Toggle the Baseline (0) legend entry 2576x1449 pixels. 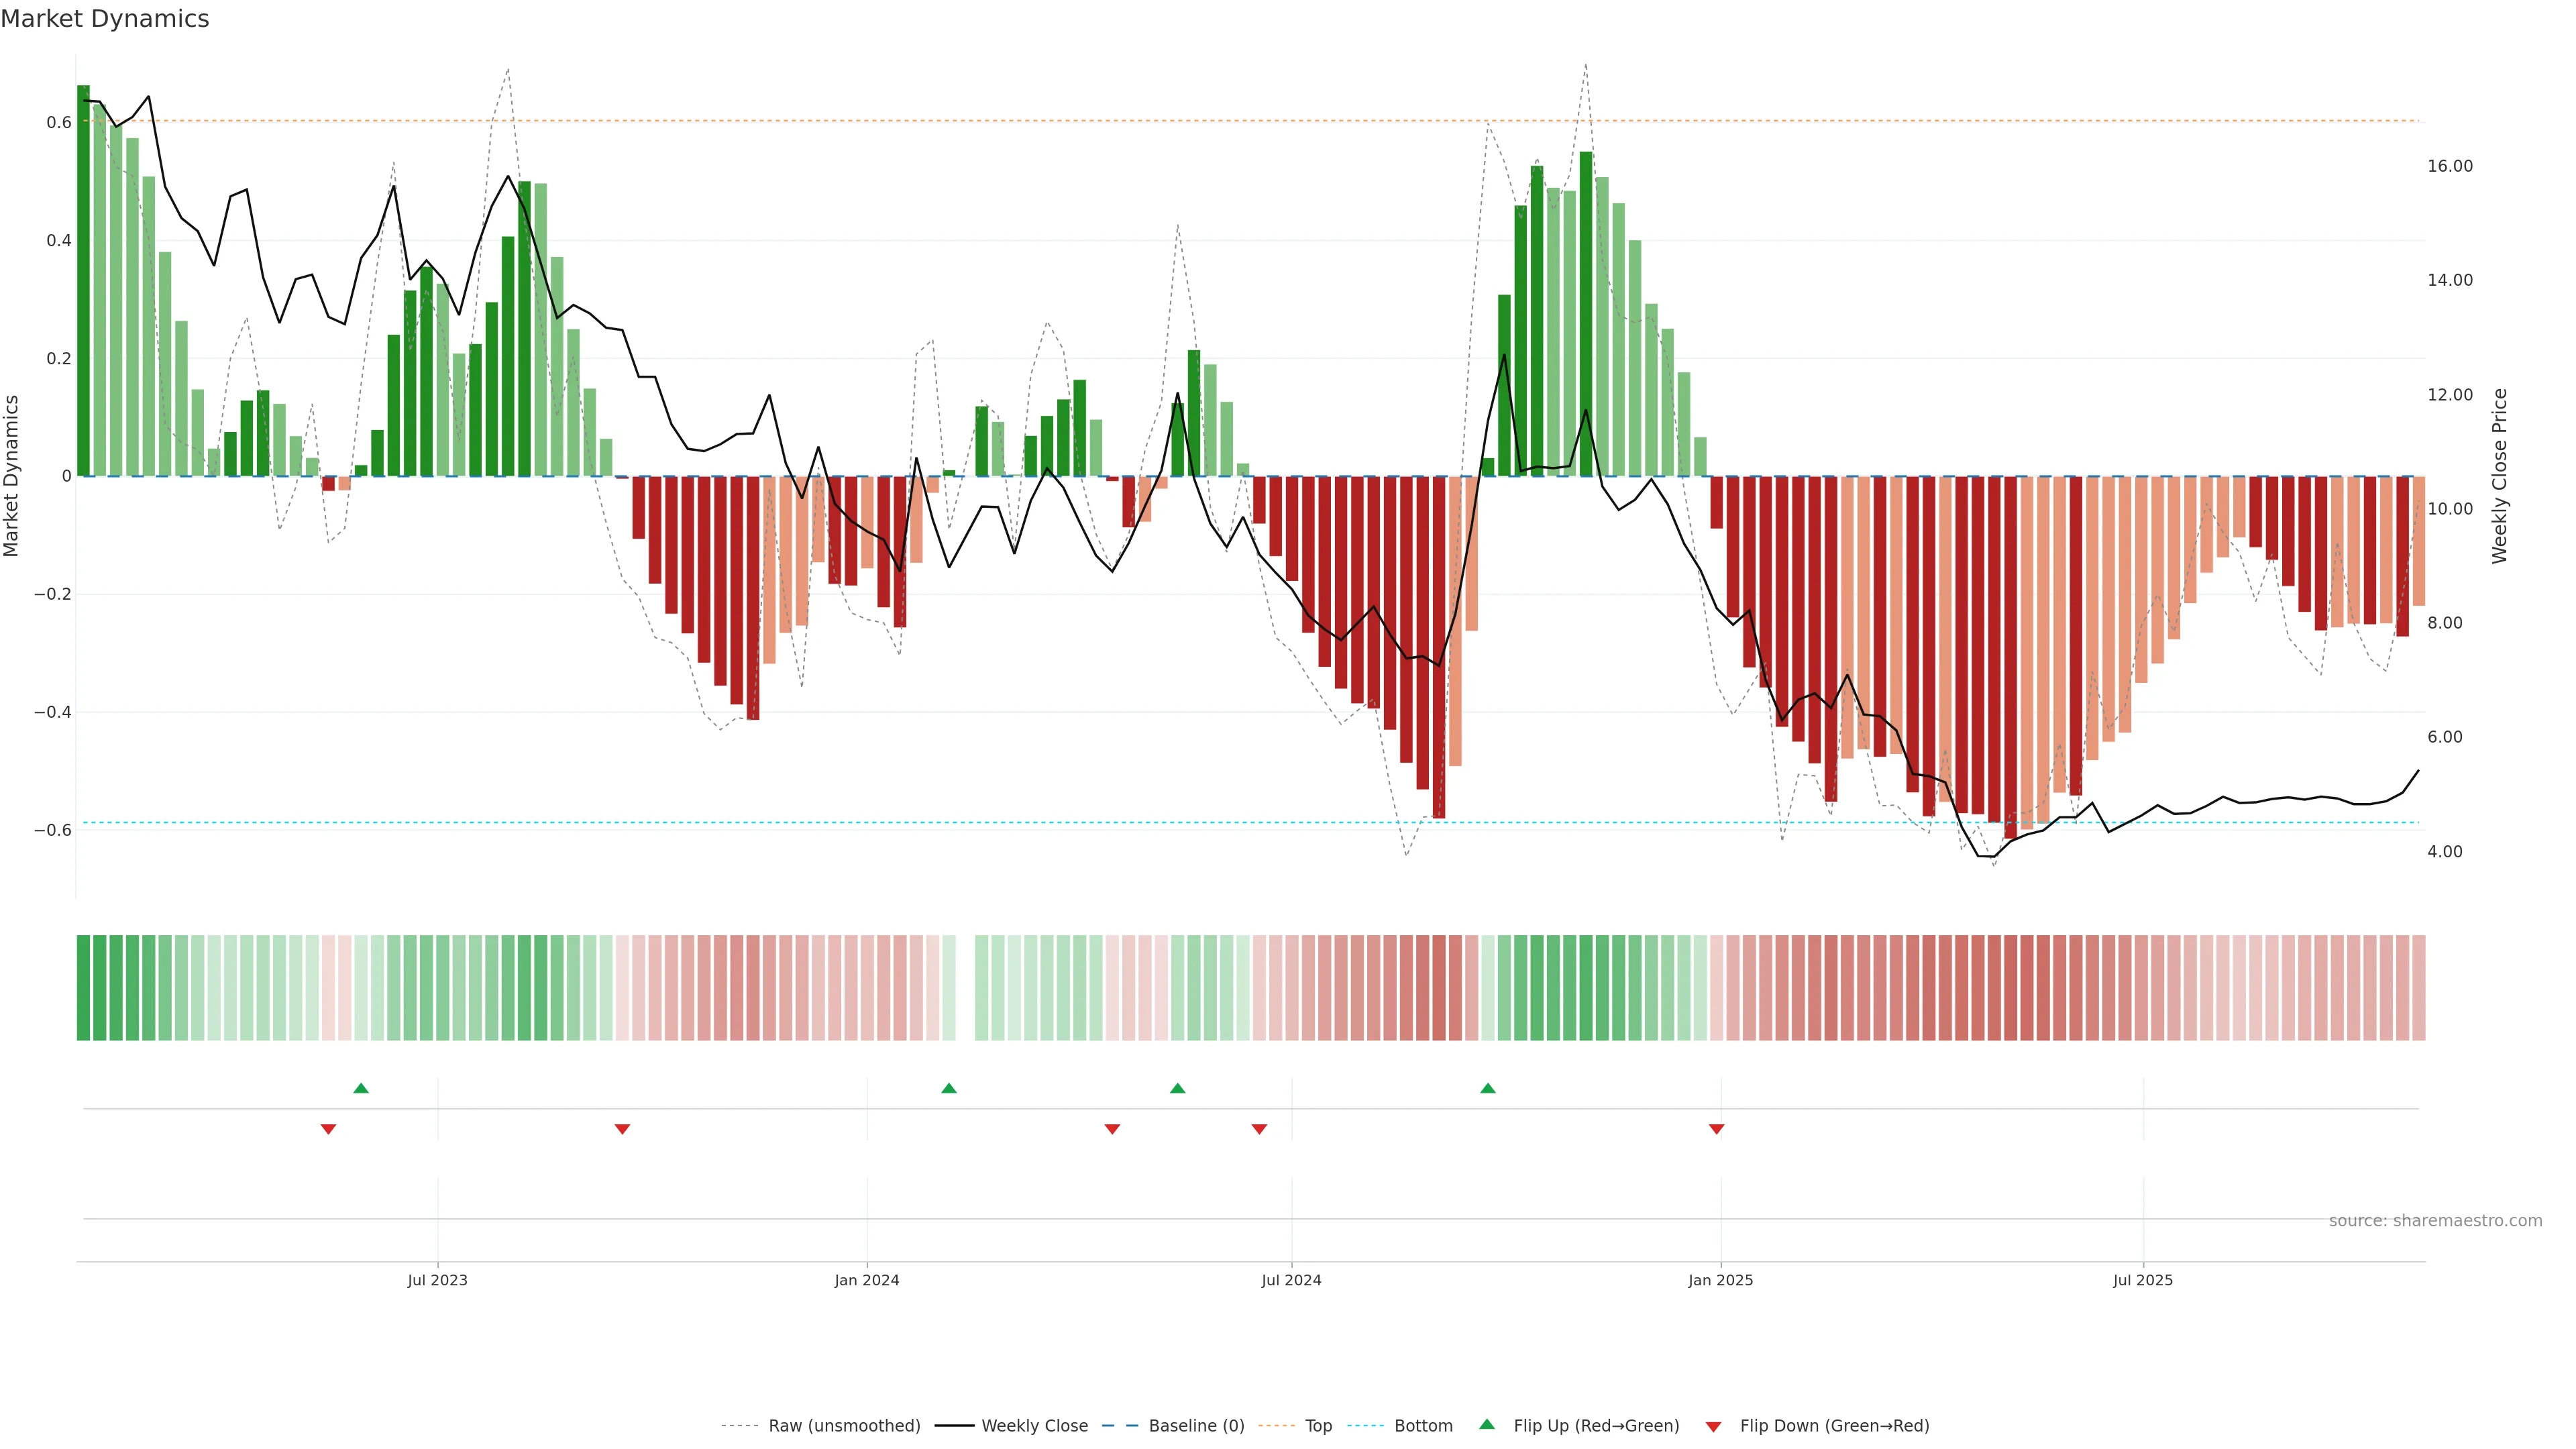[x=1196, y=1426]
